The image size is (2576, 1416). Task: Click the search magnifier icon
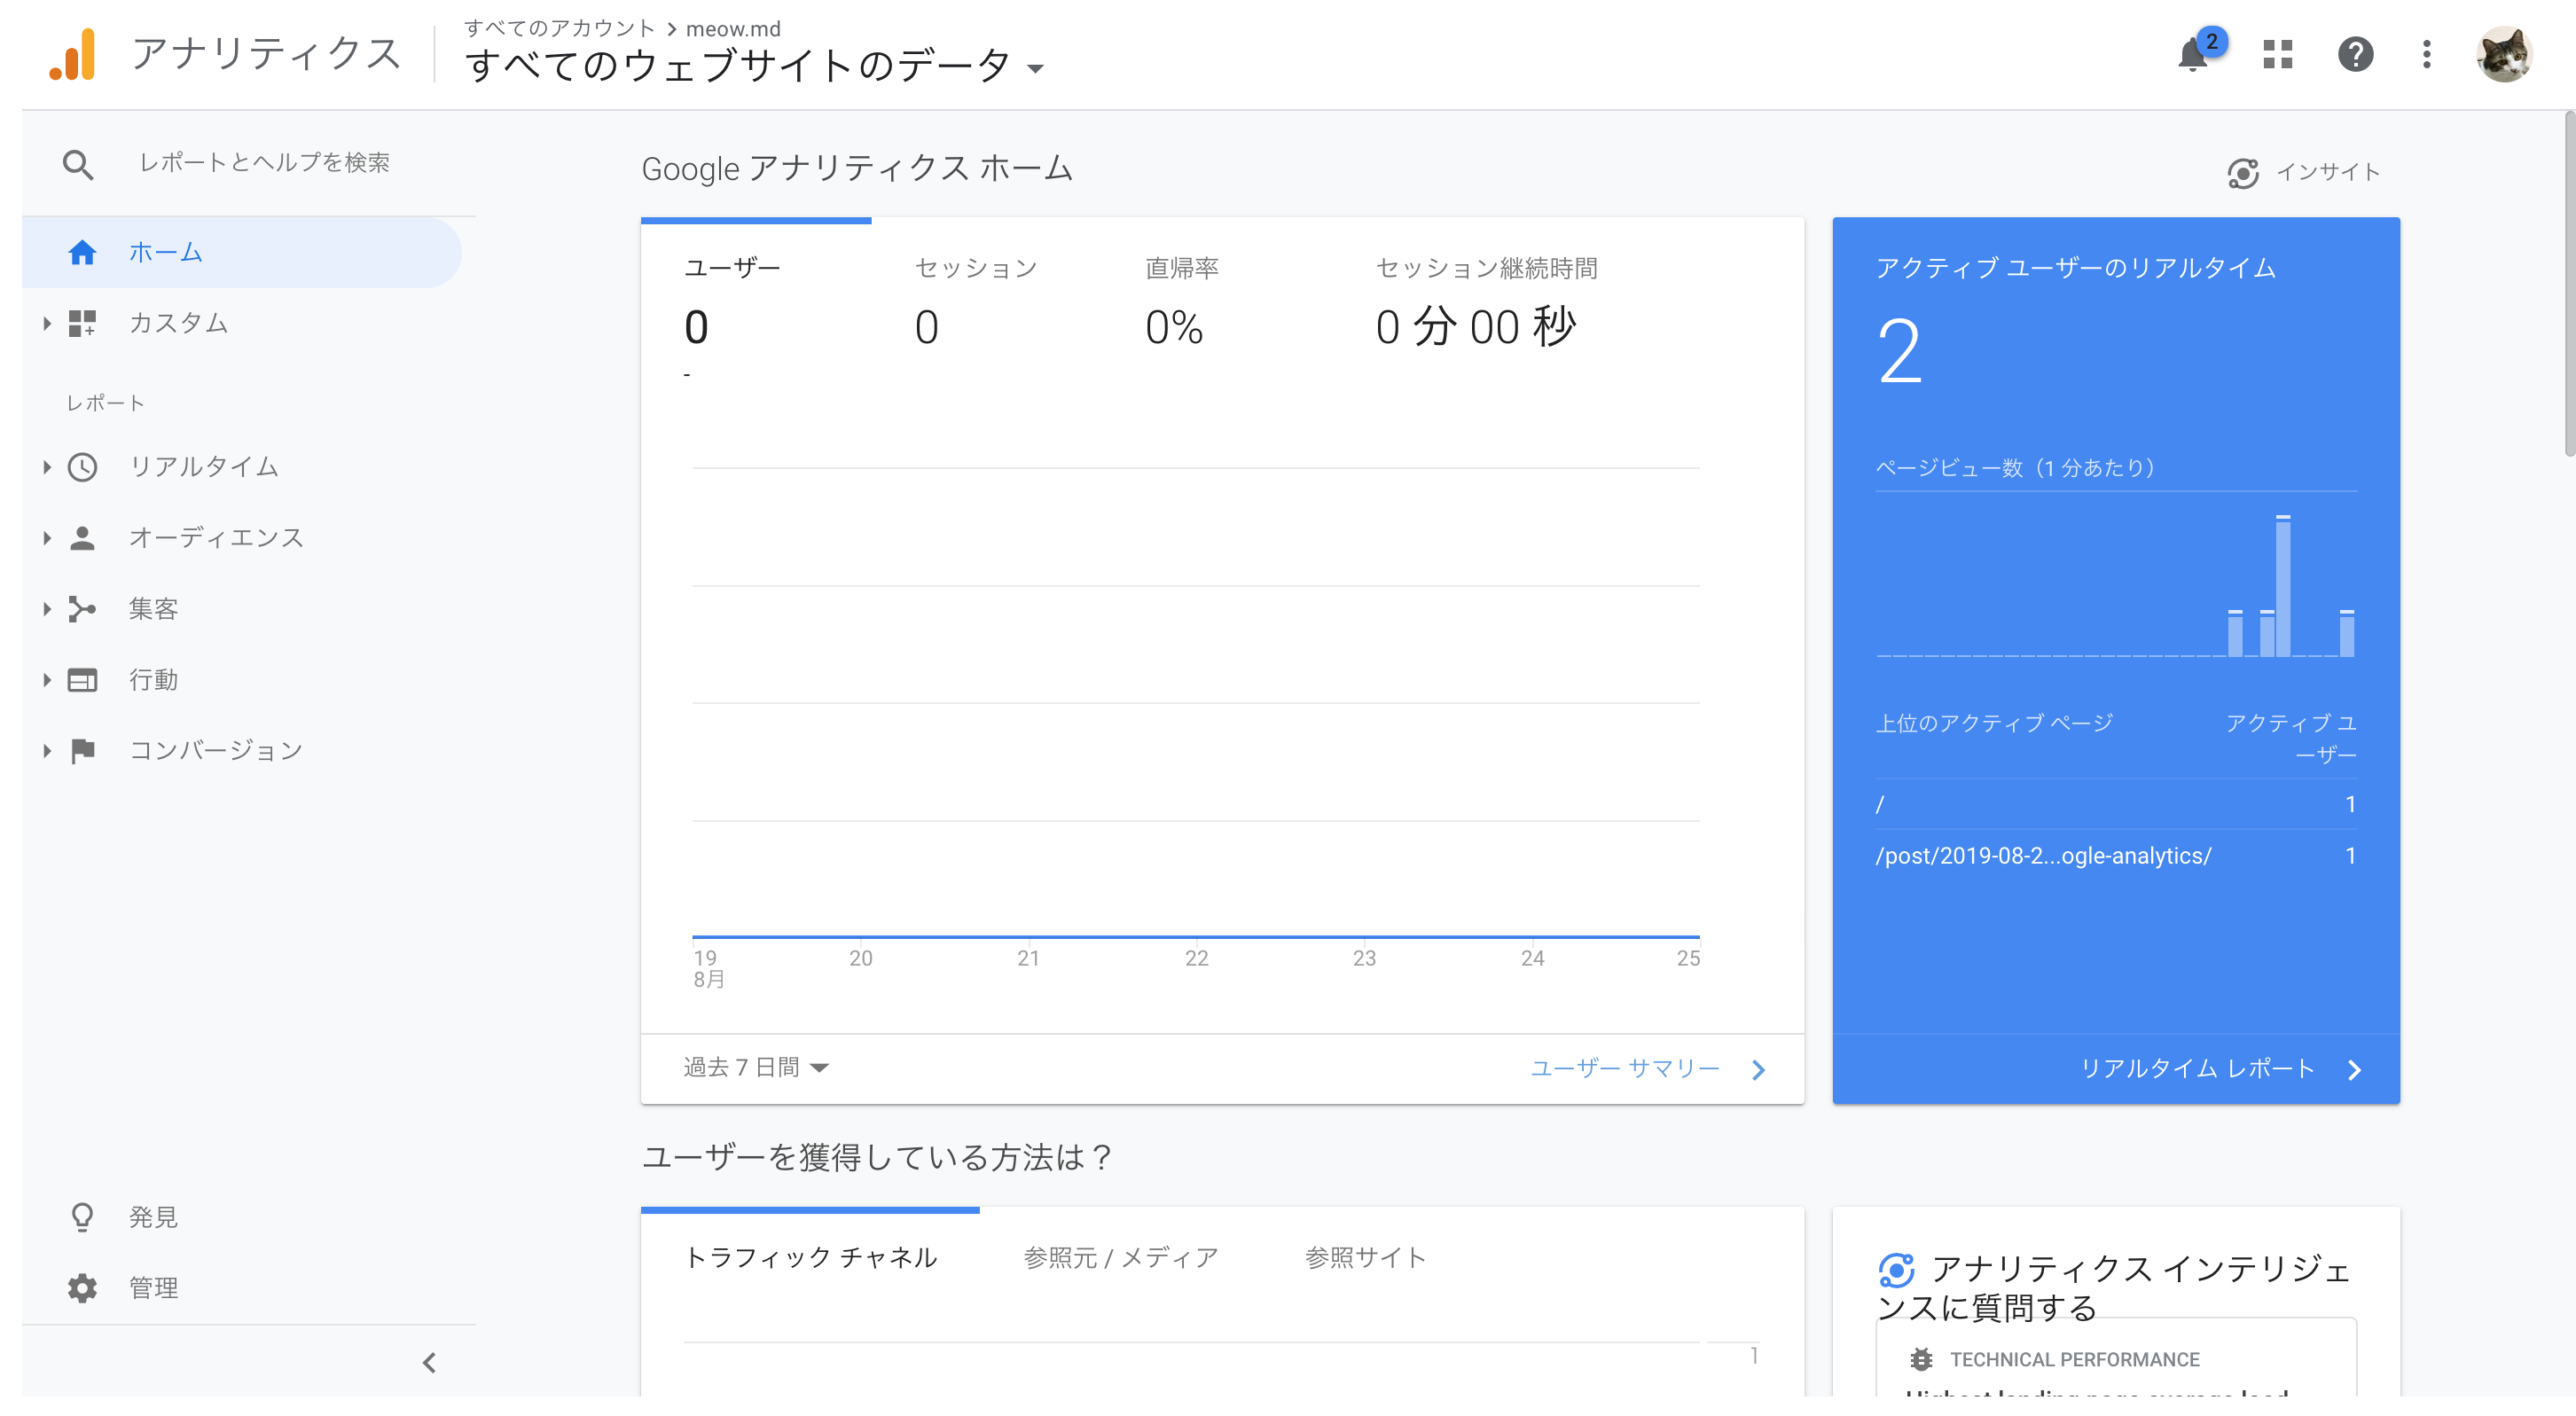(78, 164)
